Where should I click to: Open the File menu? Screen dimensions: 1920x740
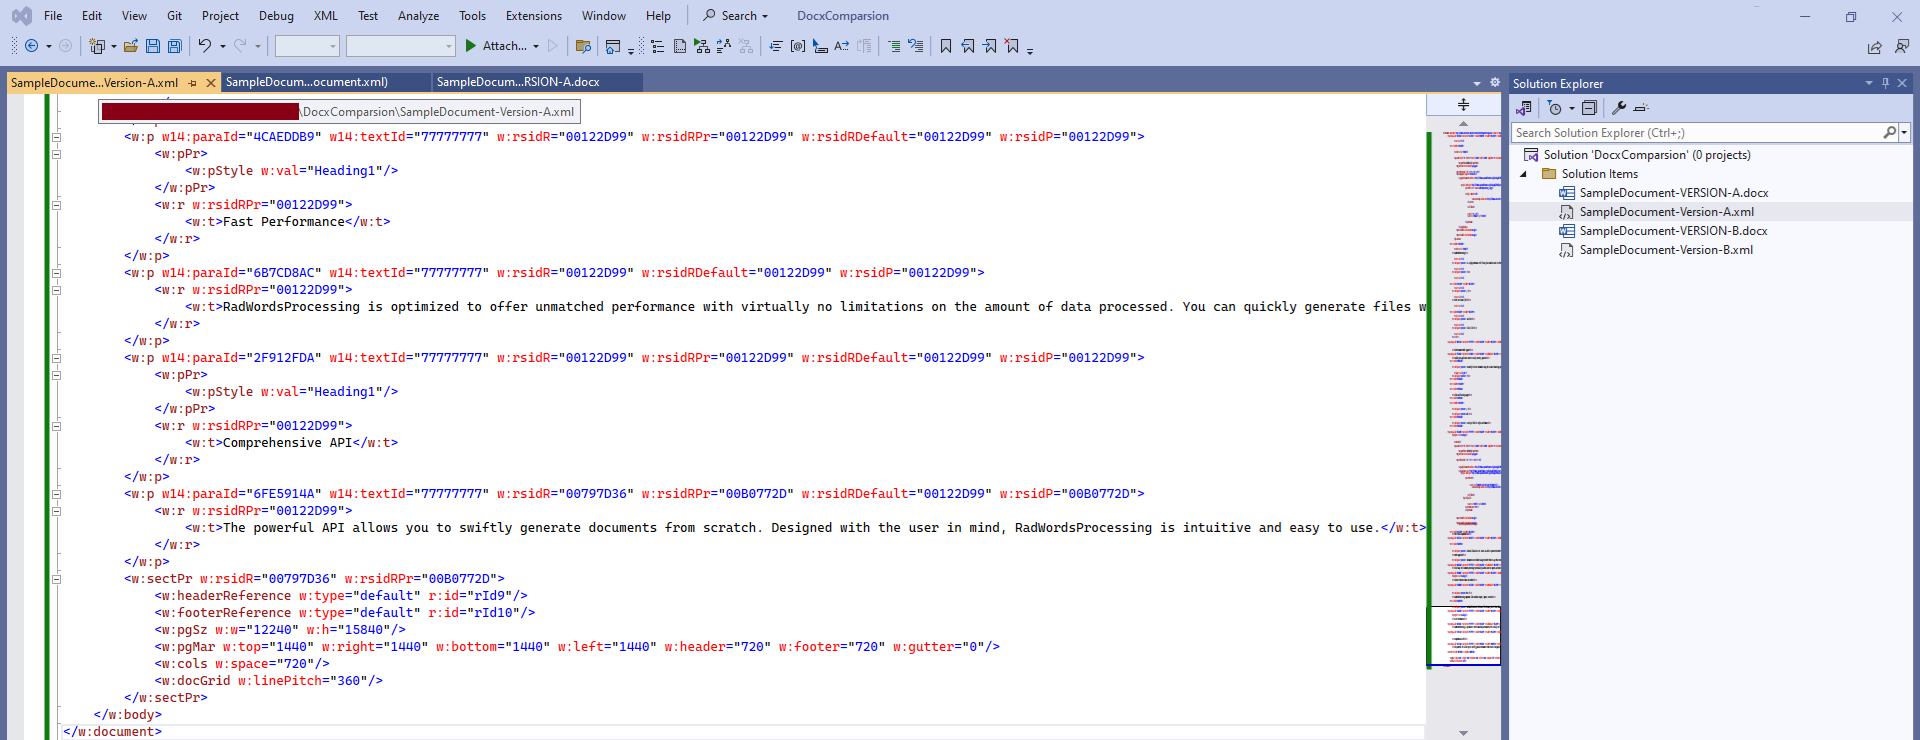pos(53,16)
